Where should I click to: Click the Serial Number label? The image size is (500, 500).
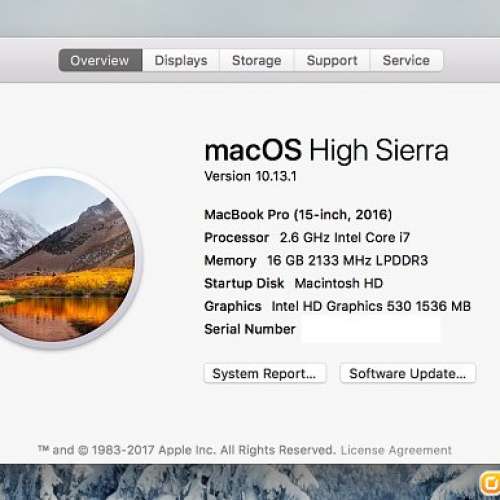point(250,329)
